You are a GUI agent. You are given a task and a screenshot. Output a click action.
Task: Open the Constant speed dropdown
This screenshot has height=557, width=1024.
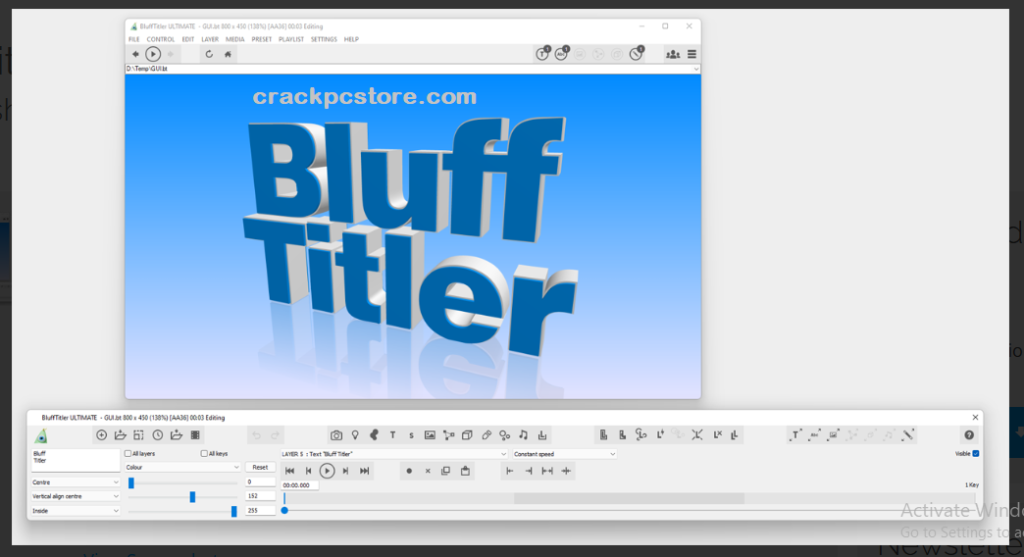pos(564,454)
